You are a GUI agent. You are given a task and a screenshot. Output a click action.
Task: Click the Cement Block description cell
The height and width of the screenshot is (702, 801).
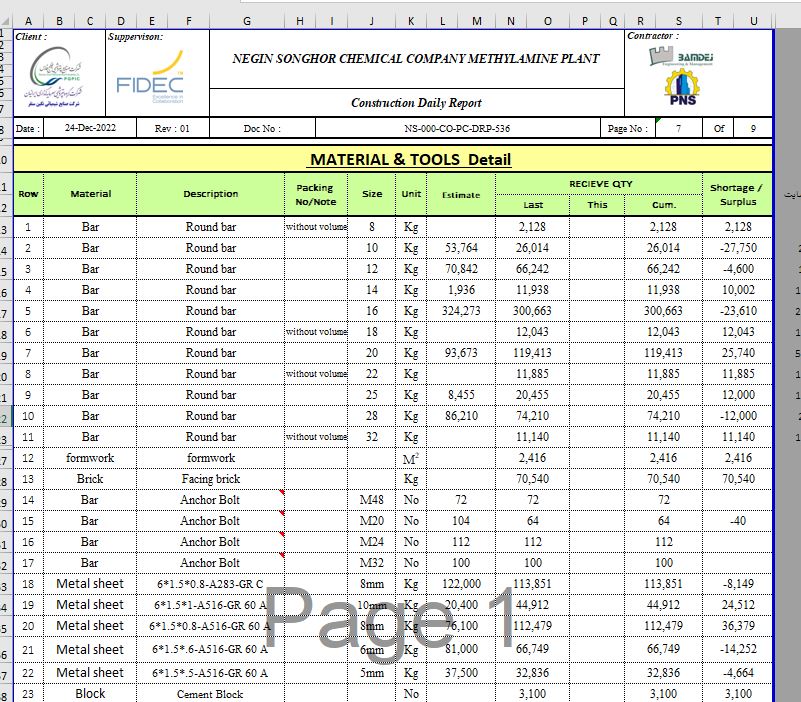[210, 693]
